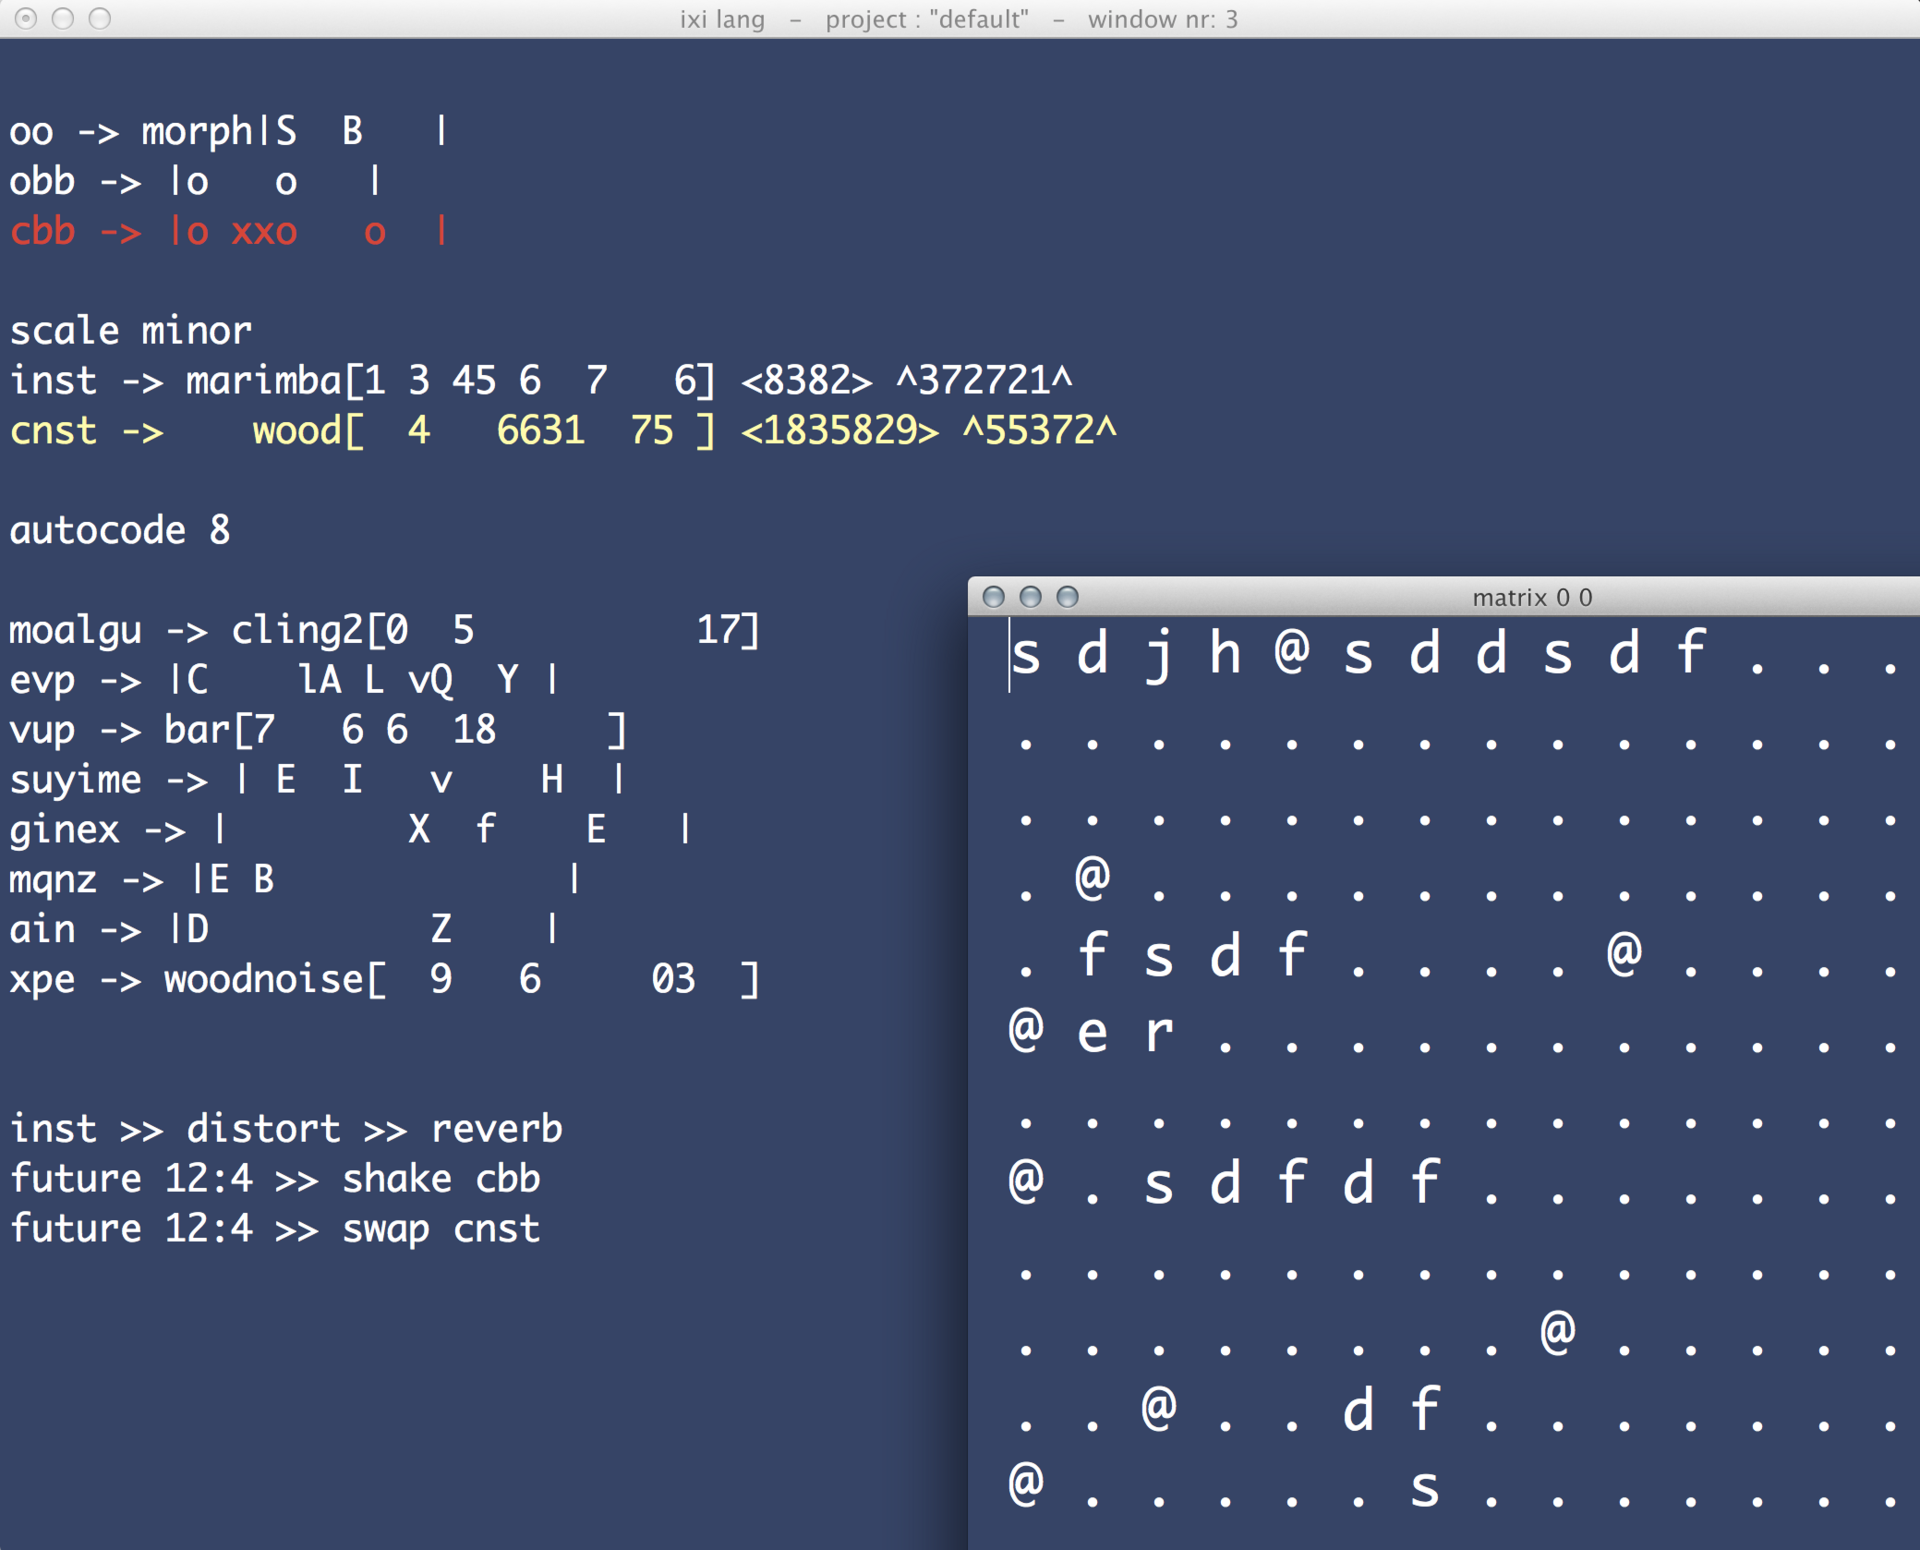
Task: Click the ixi lang window title text
Action: click(958, 19)
